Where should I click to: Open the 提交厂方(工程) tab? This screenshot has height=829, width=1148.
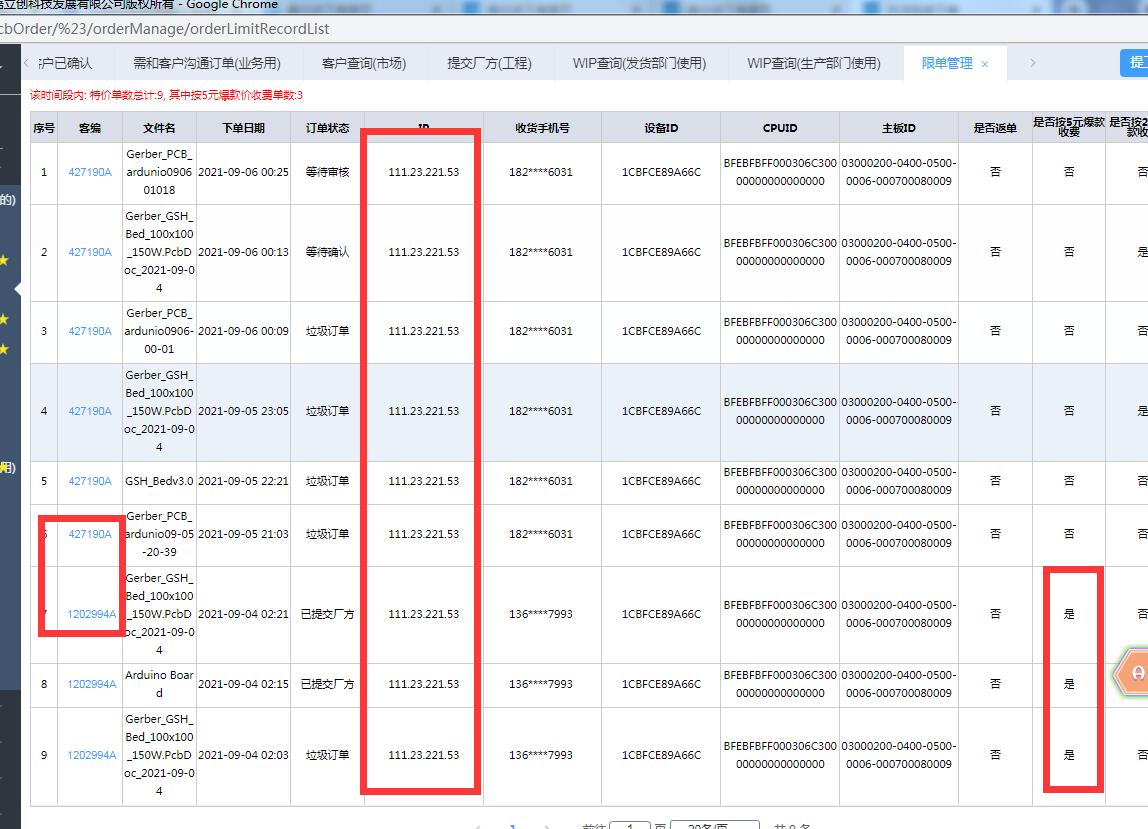[x=489, y=63]
